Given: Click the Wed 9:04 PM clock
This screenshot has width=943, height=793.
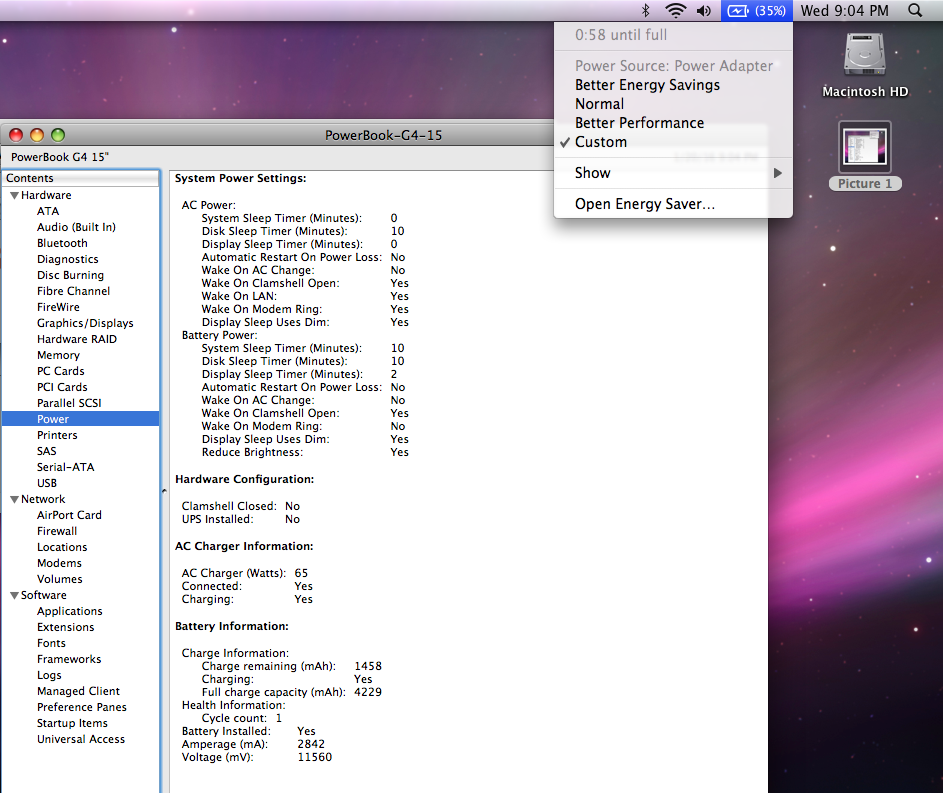Looking at the screenshot, I should click(844, 10).
